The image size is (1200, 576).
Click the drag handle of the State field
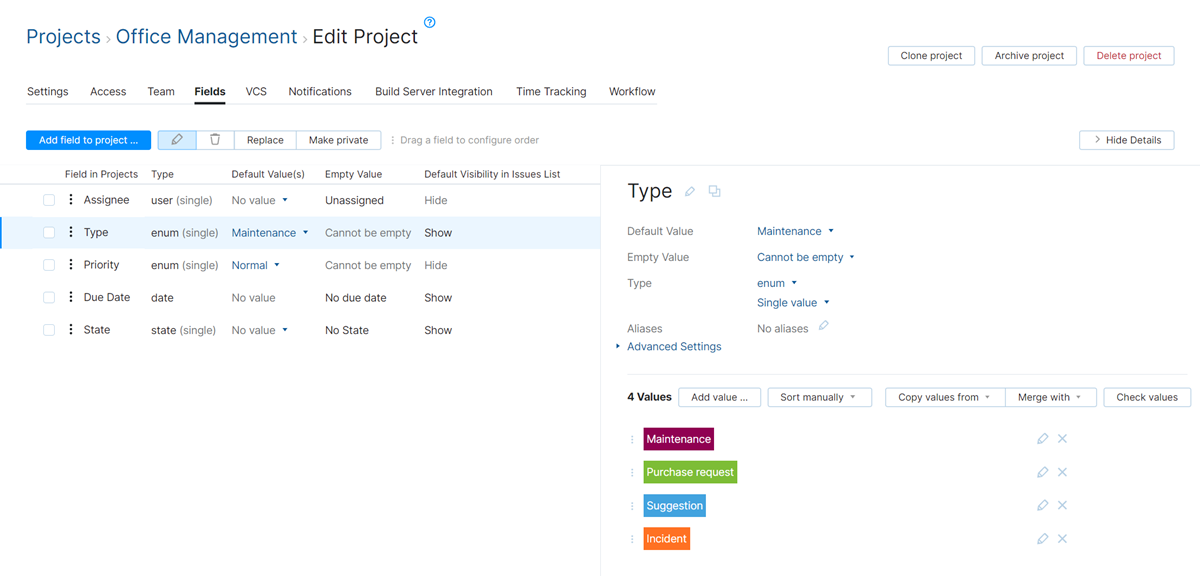coord(71,330)
